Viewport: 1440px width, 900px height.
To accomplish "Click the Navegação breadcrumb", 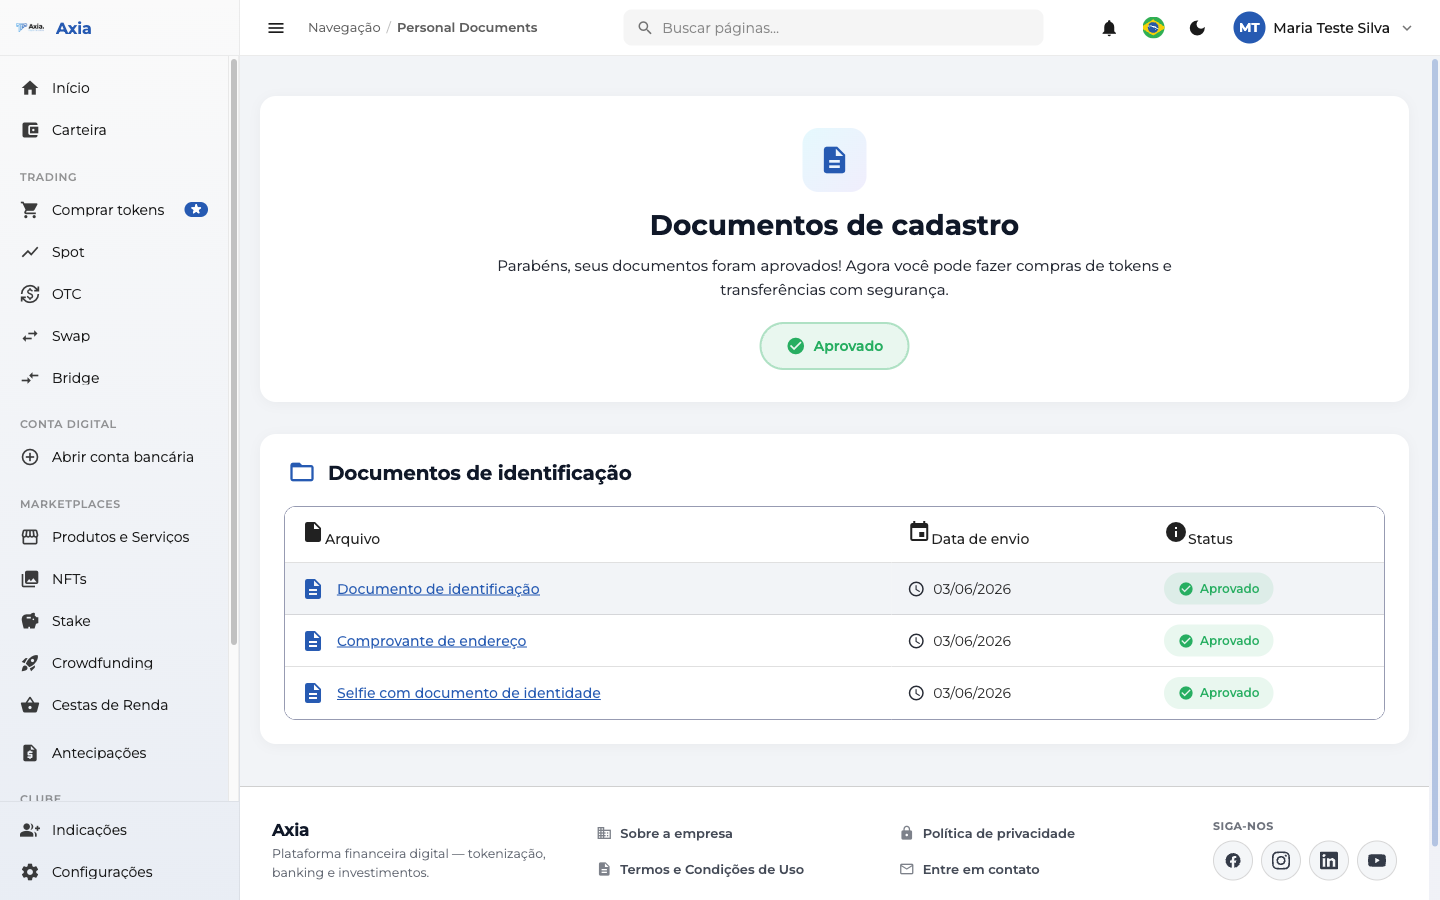I will click(344, 28).
